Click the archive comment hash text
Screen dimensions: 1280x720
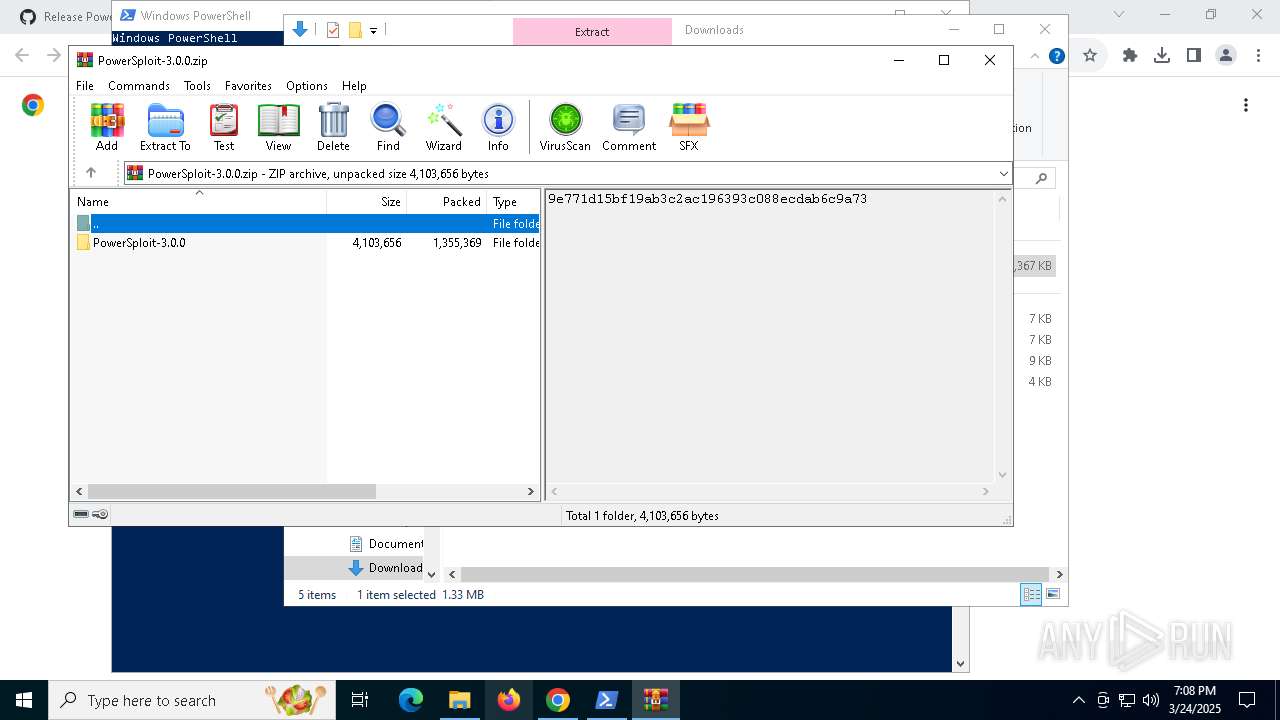tap(707, 199)
